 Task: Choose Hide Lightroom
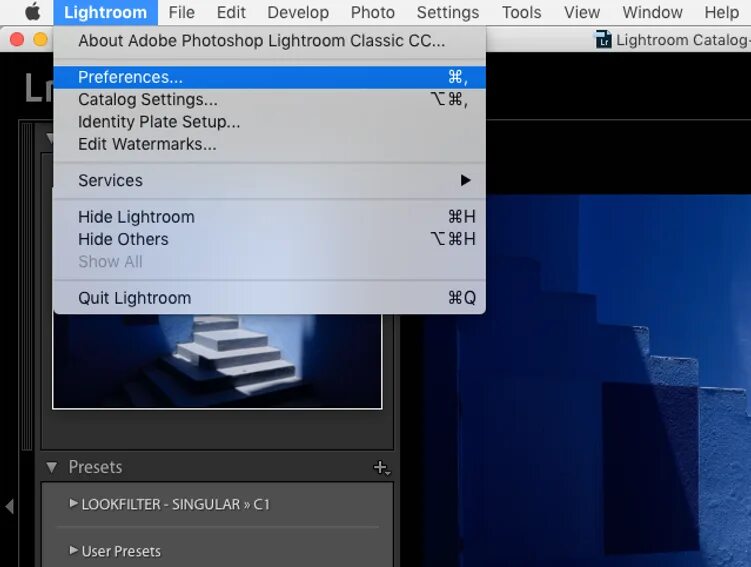270,217
